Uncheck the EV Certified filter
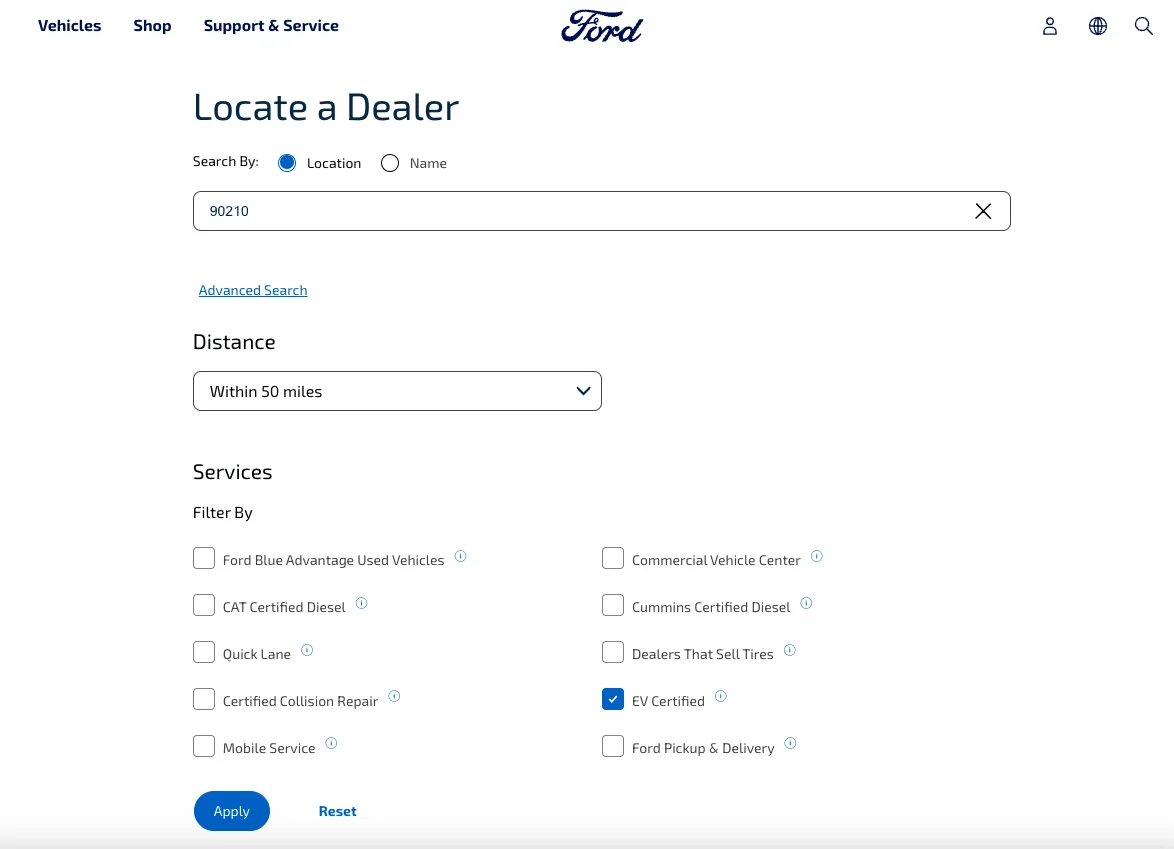 613,699
